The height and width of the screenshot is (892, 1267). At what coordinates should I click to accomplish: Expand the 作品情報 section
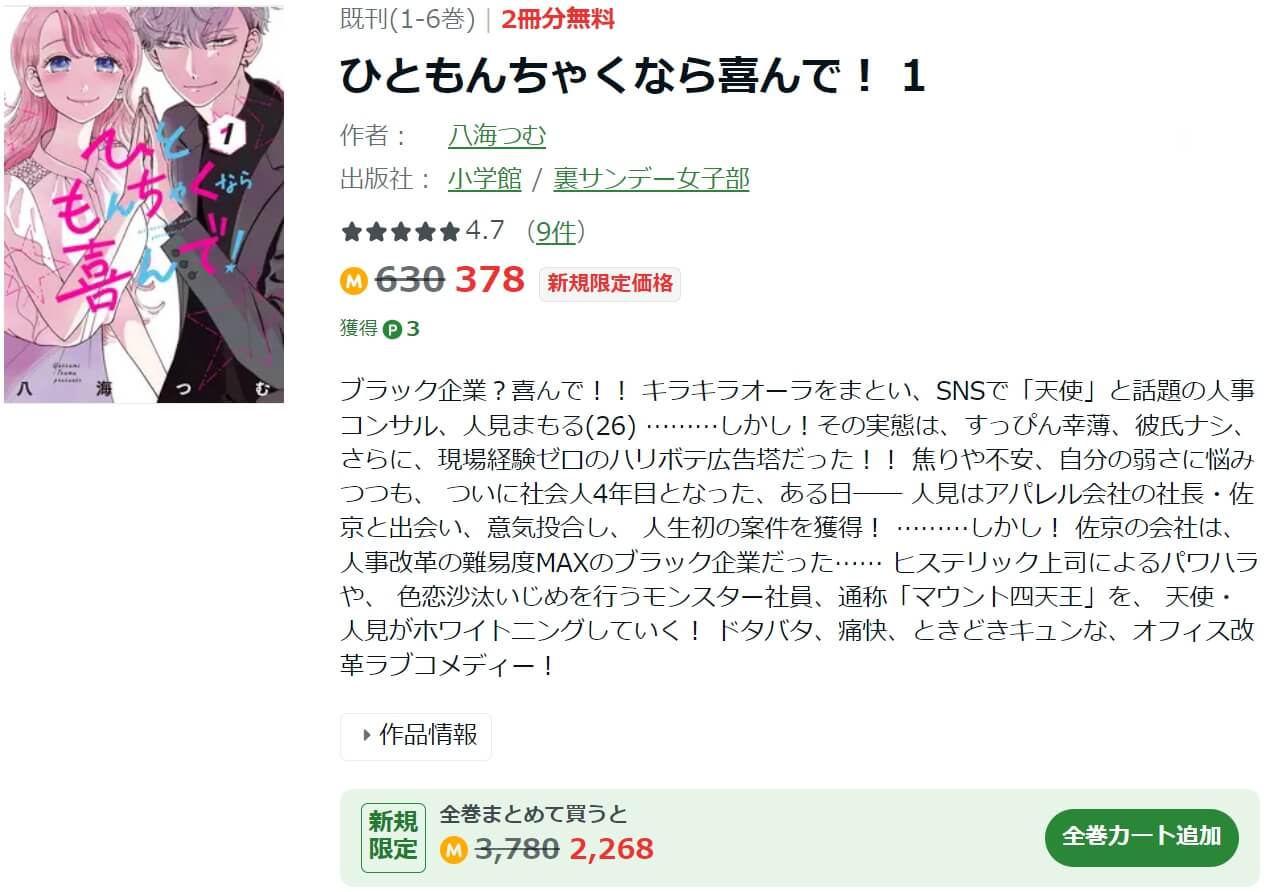tap(416, 736)
